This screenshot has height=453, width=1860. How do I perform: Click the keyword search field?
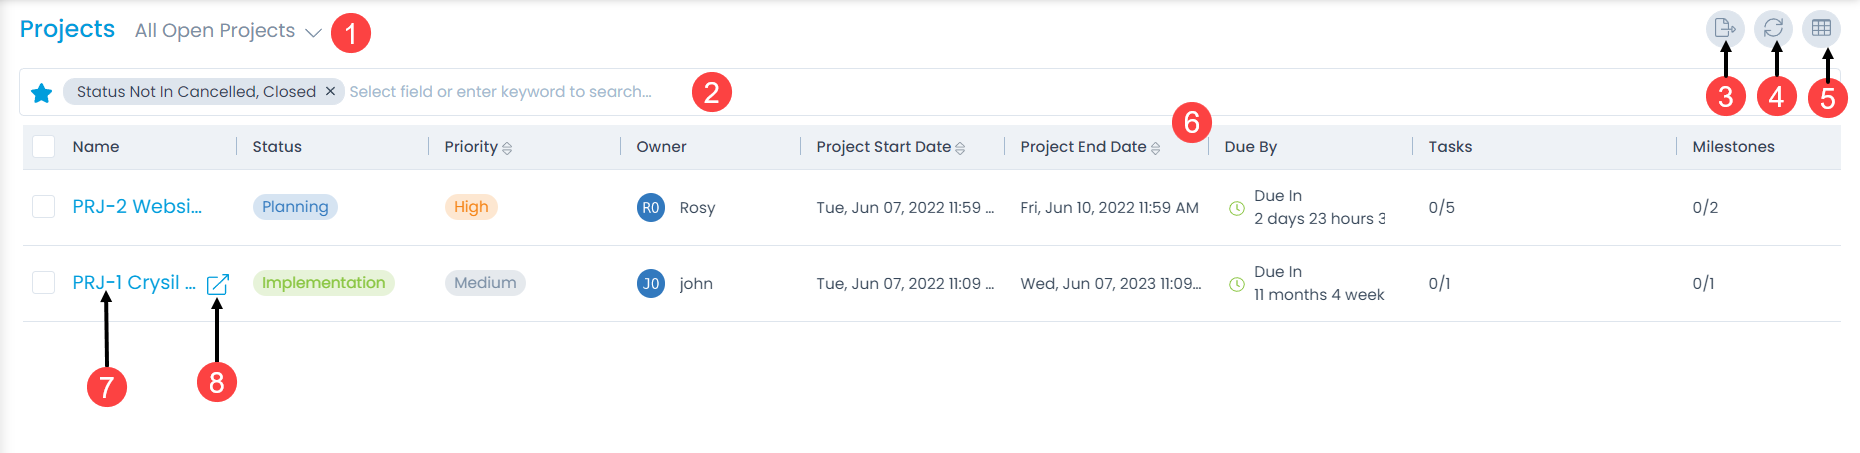500,92
